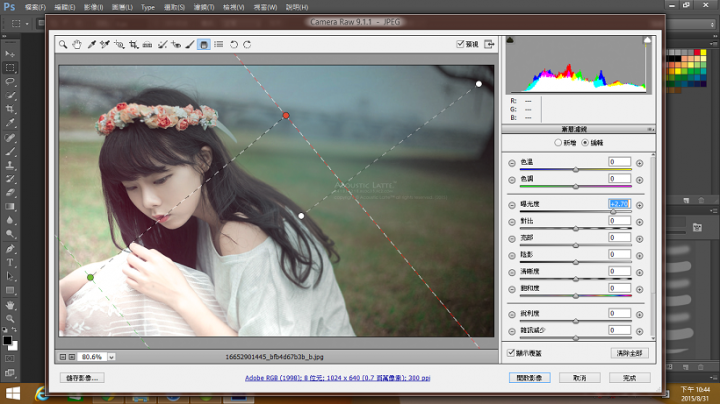Open Internet Explorer from taskbar
The image size is (720, 404).
pyautogui.click(x=42, y=394)
